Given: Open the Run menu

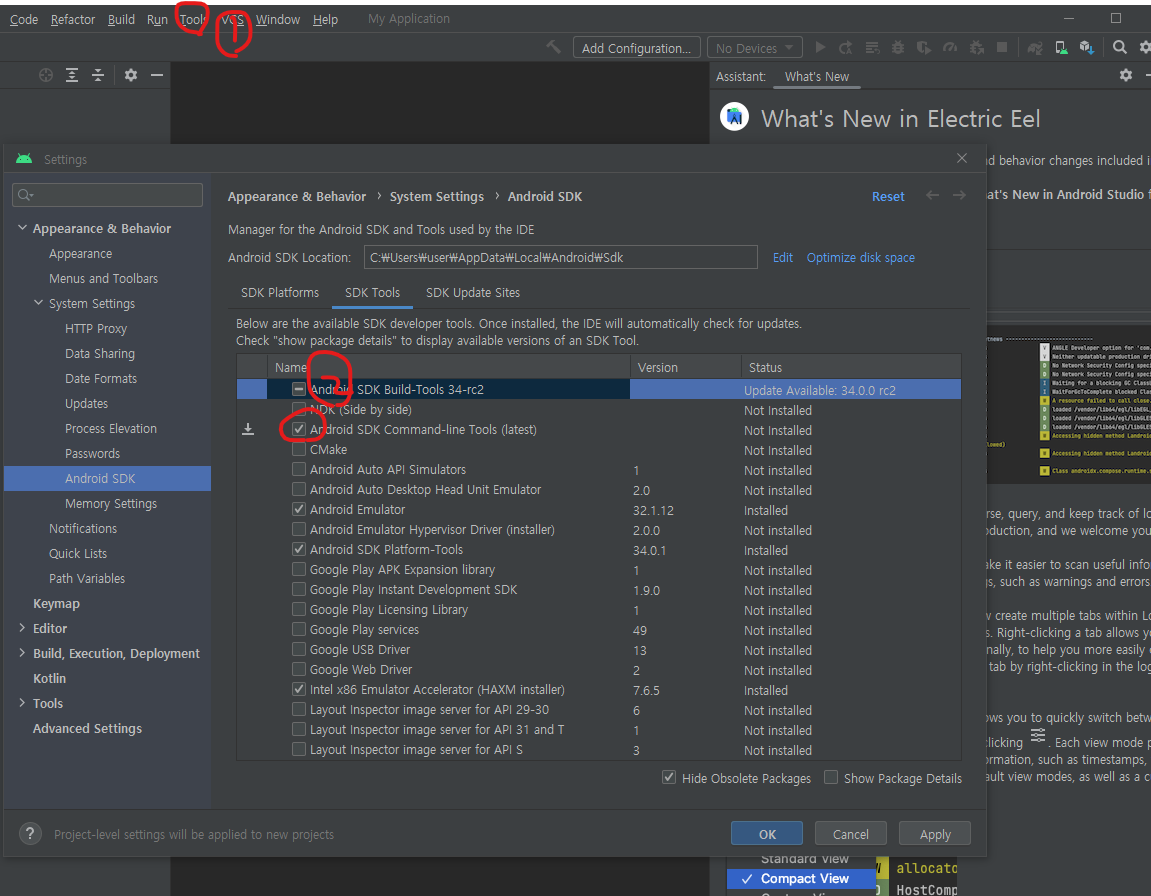Looking at the screenshot, I should [157, 20].
